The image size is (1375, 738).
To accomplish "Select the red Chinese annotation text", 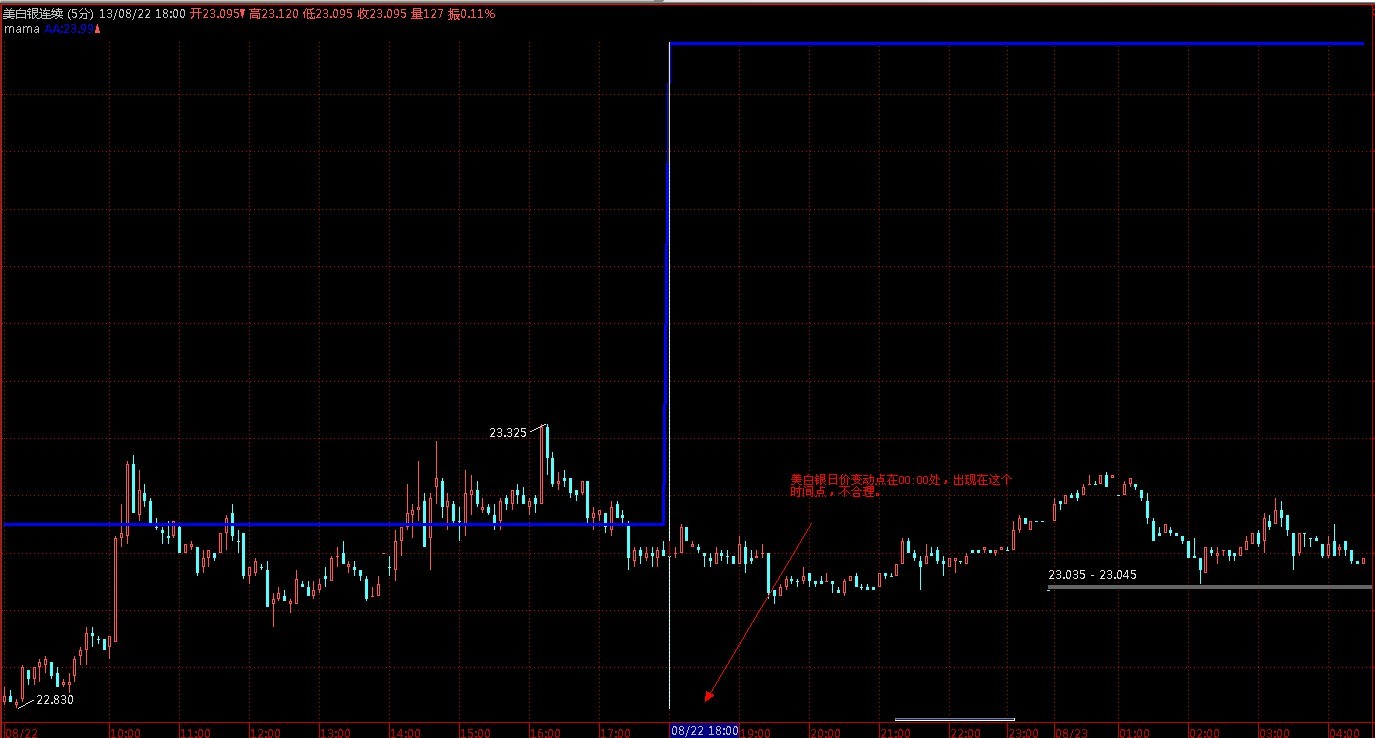I will click(900, 486).
